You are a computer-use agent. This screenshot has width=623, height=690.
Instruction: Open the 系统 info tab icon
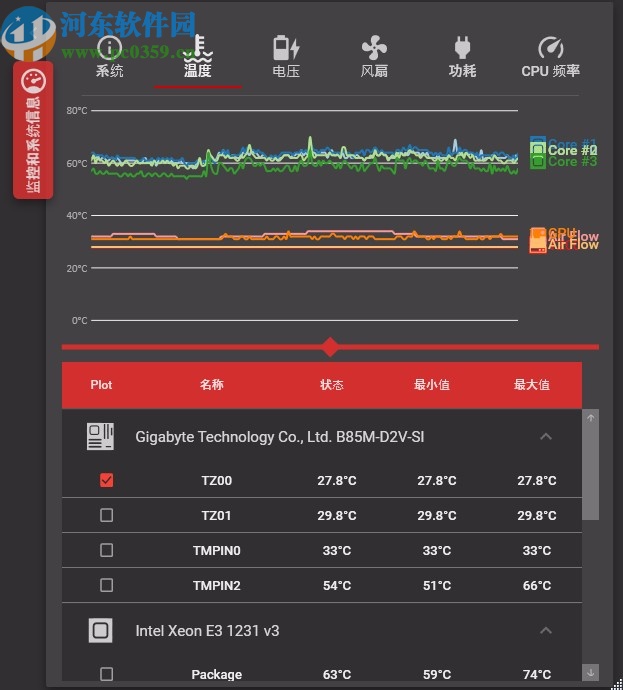(x=109, y=47)
